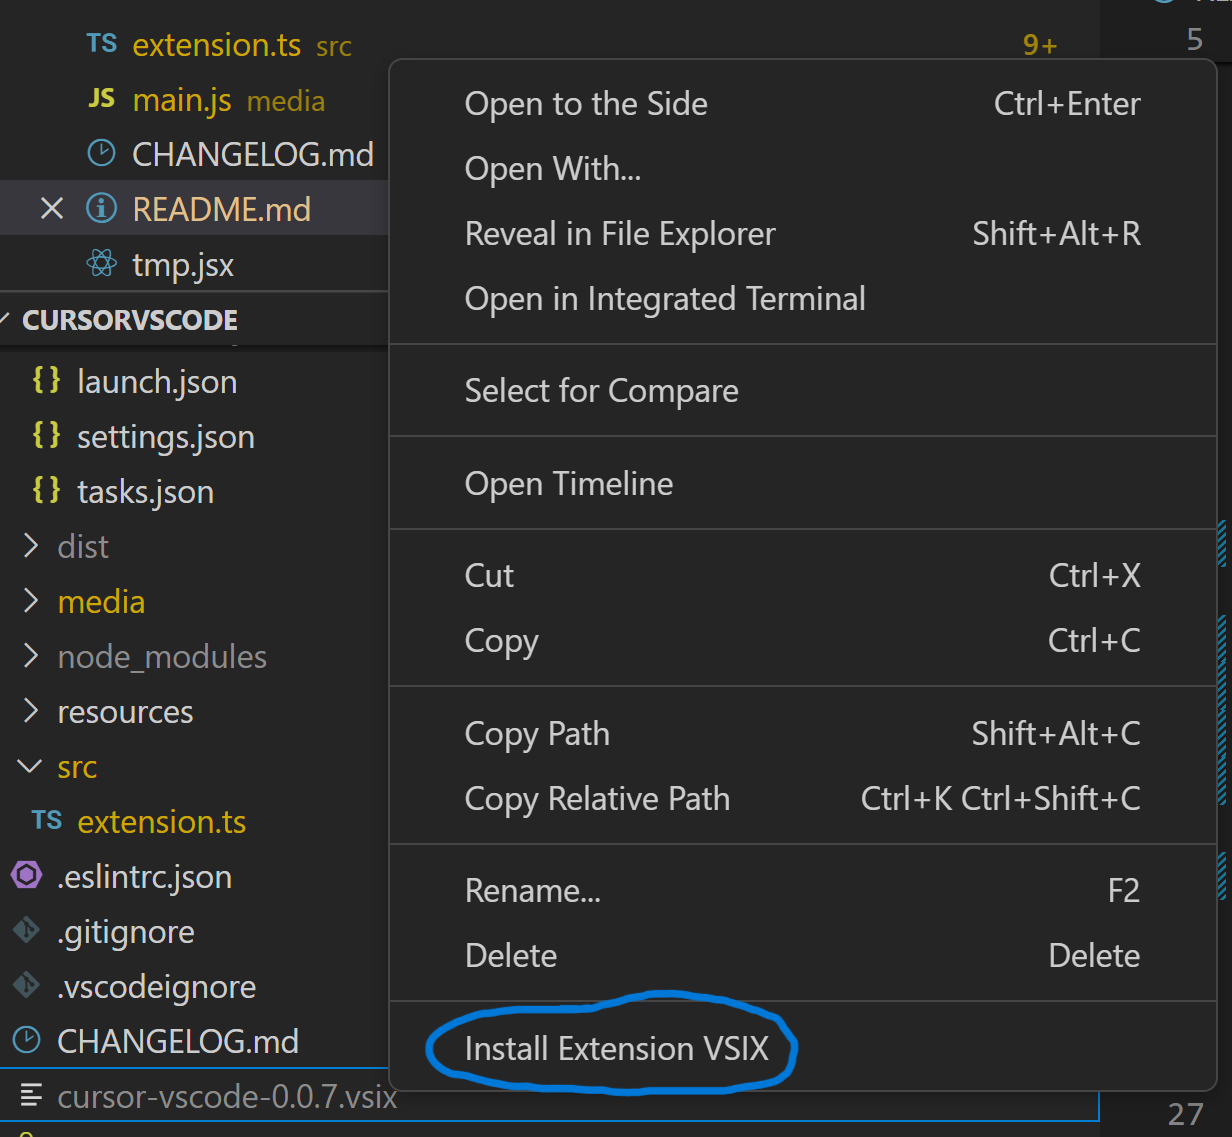This screenshot has height=1137, width=1232.
Task: Select the cursor-vscode-0.0.7.vsix file
Action: click(x=228, y=1097)
